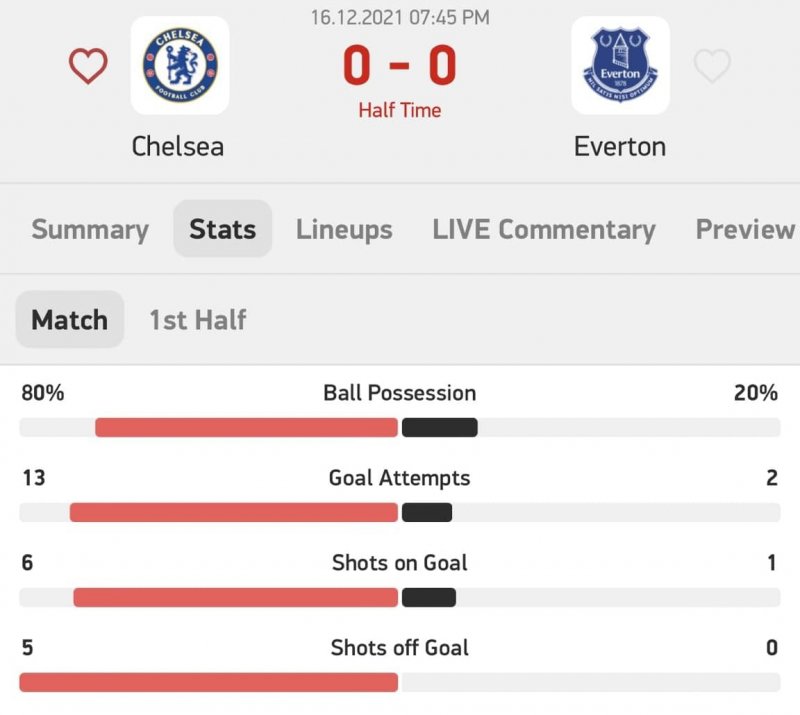Image resolution: width=800 pixels, height=715 pixels.
Task: Click the Ball Possession bar
Action: pos(400,428)
